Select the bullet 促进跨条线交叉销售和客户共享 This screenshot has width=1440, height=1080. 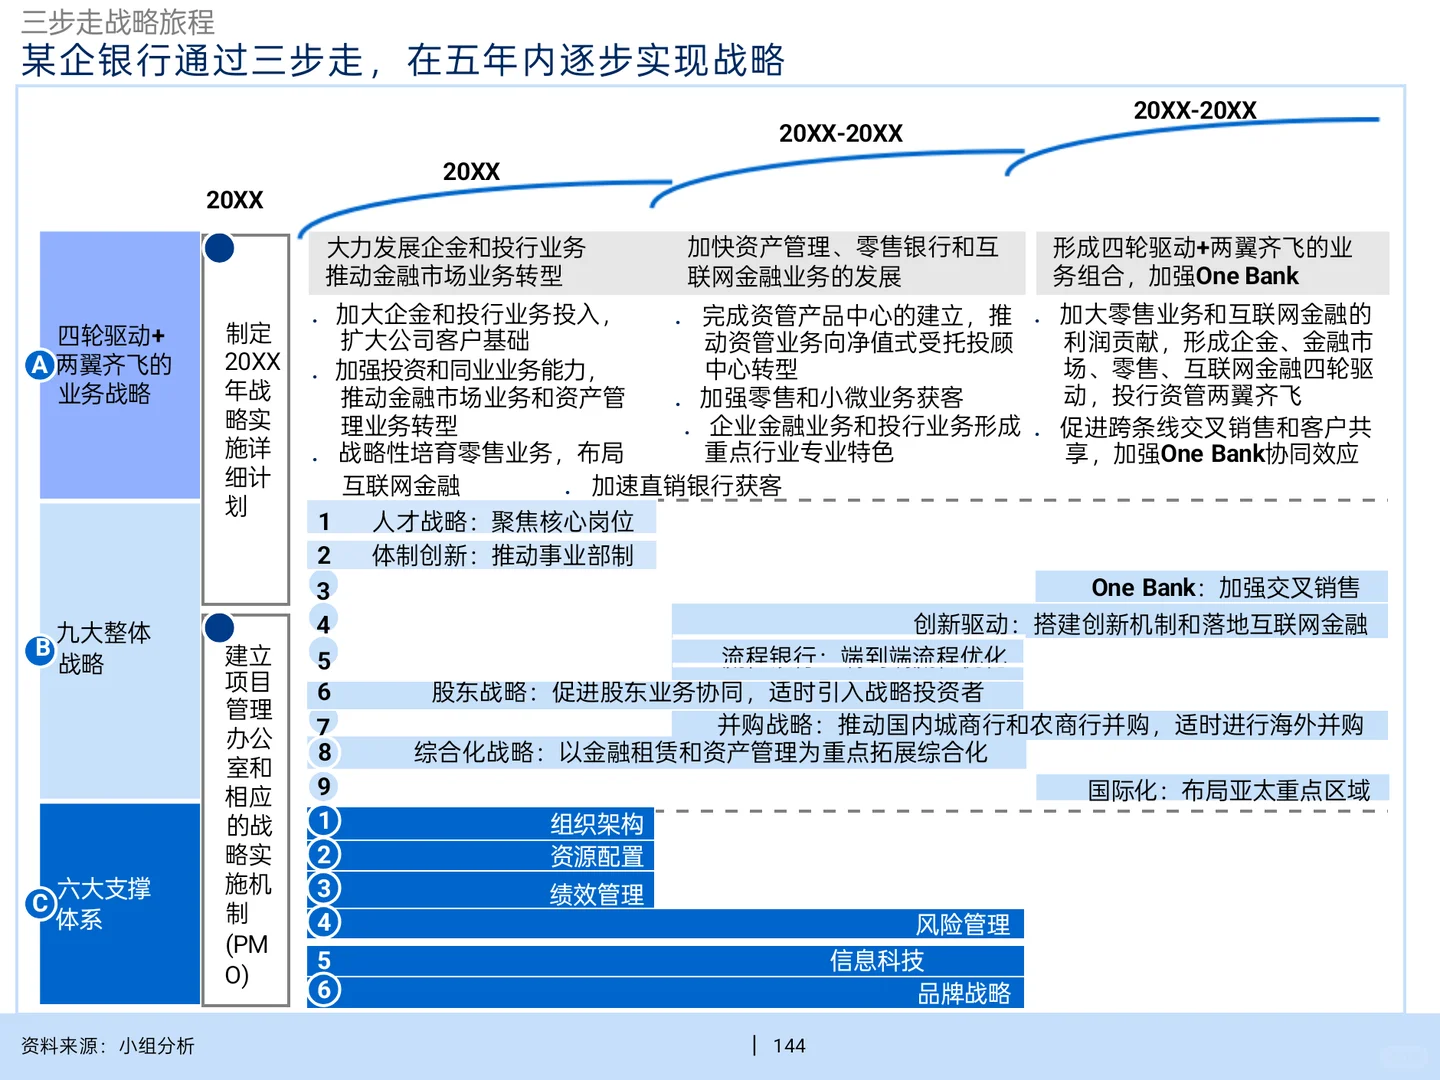coord(1215,441)
